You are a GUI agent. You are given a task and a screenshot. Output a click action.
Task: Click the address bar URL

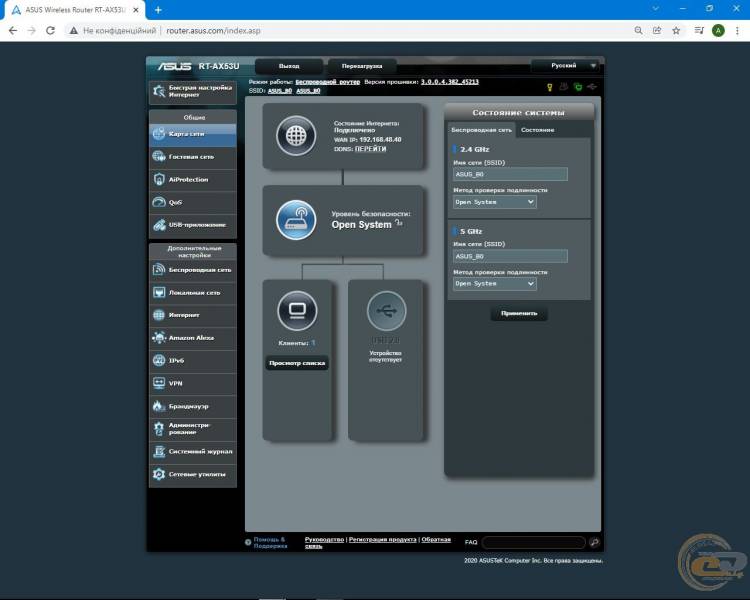[x=213, y=31]
